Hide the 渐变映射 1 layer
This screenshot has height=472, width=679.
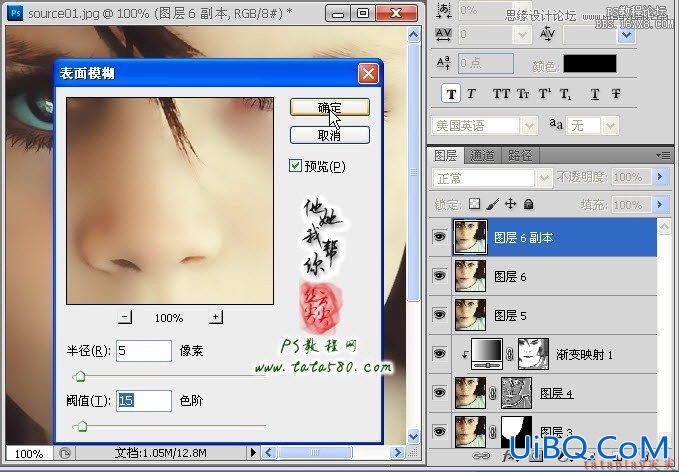[439, 353]
